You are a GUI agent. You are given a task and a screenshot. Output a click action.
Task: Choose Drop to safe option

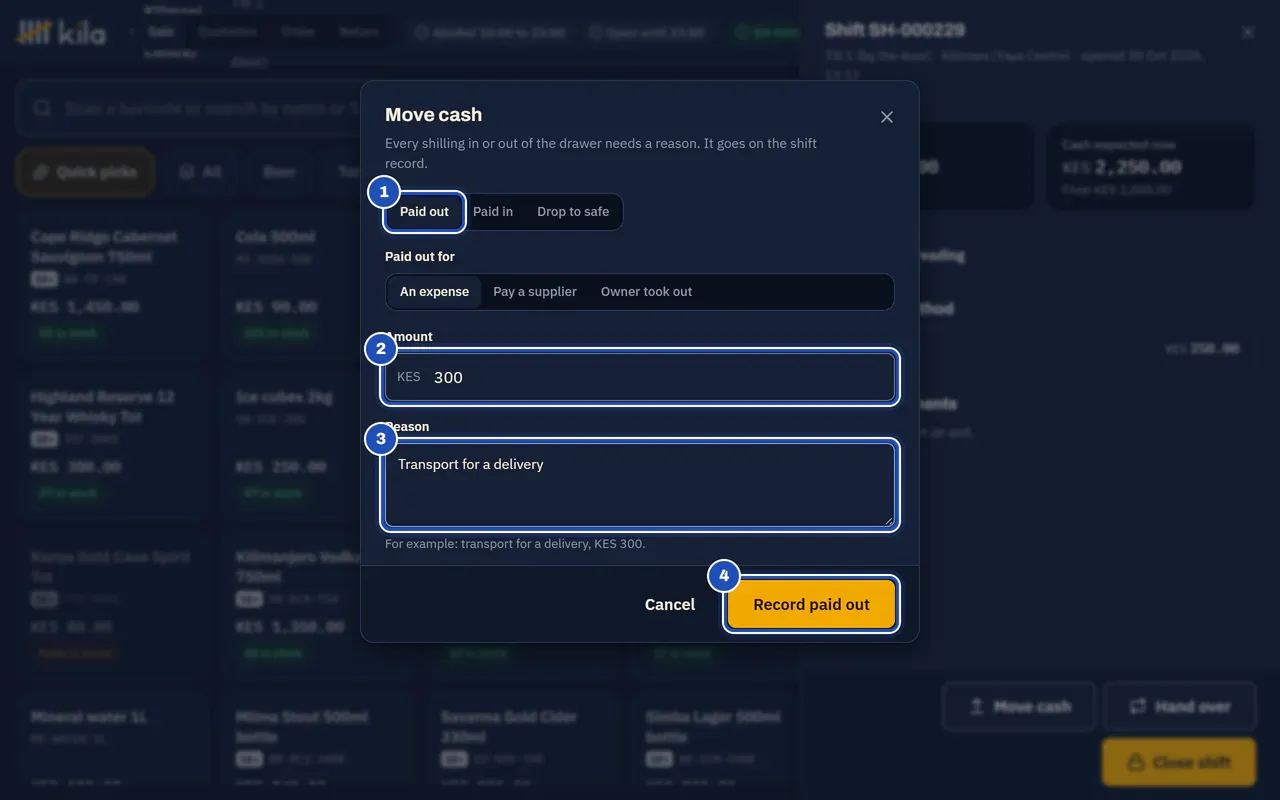(x=573, y=212)
